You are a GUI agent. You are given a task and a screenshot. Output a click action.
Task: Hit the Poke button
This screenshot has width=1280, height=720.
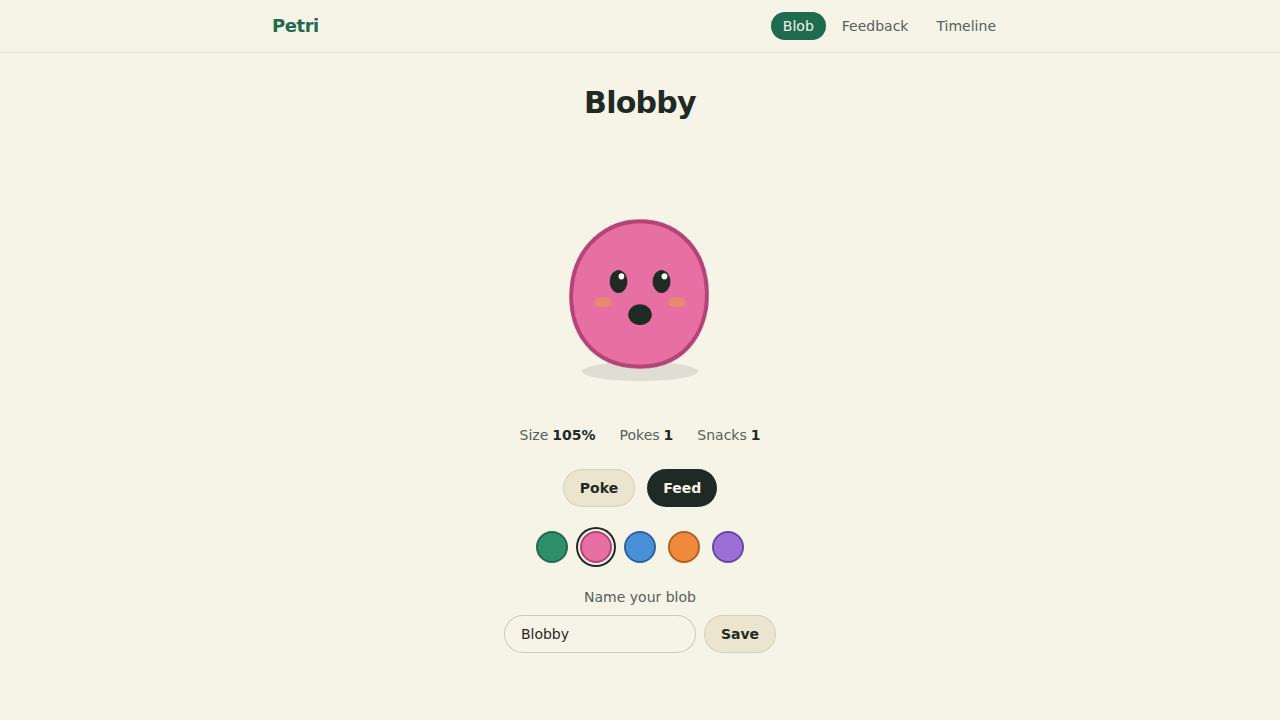click(x=599, y=488)
